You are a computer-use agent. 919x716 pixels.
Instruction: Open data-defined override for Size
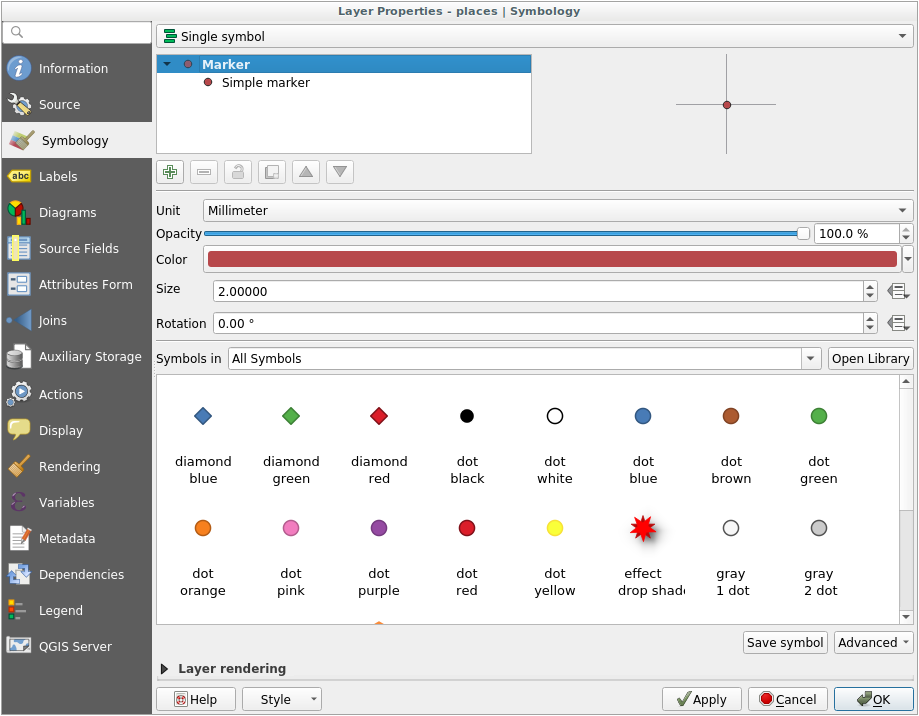point(897,291)
